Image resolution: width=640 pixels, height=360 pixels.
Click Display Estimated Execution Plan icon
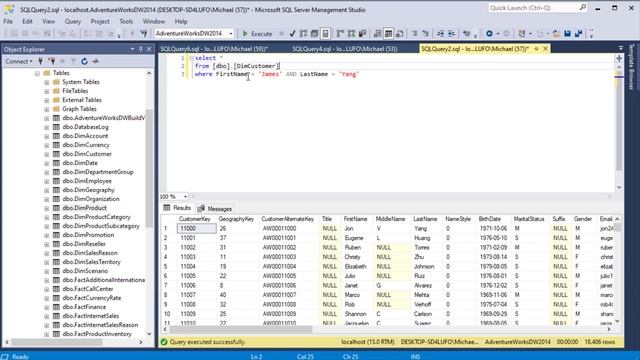303,34
